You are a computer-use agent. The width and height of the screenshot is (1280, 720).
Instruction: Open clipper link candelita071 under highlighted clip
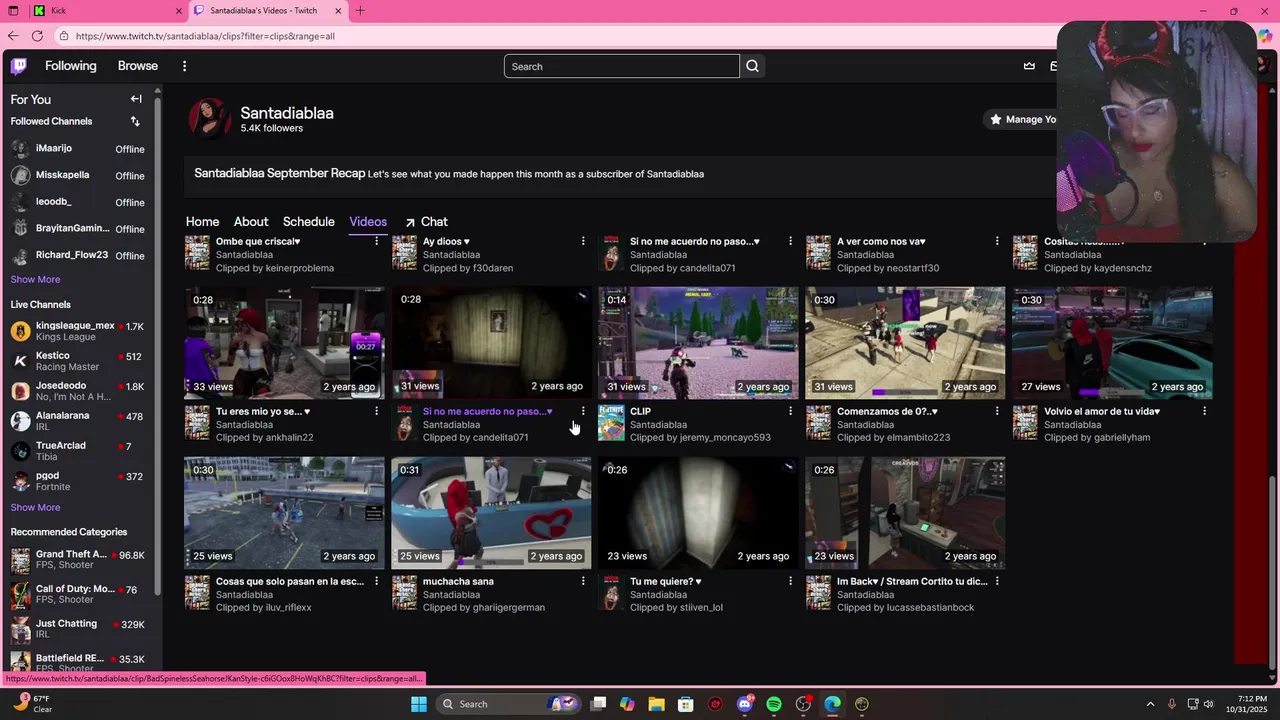(504, 437)
